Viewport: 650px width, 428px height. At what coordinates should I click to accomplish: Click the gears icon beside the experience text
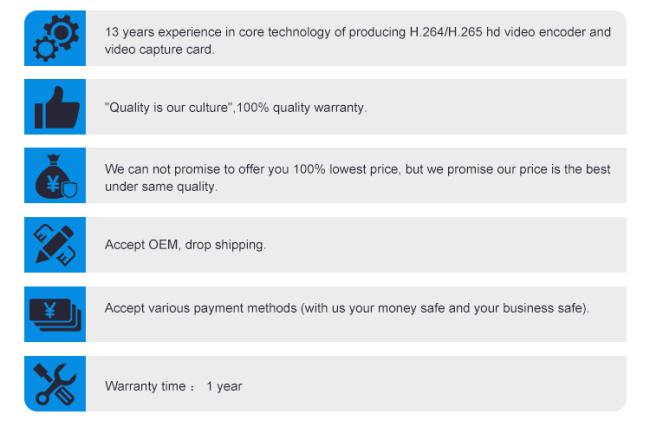[56, 38]
